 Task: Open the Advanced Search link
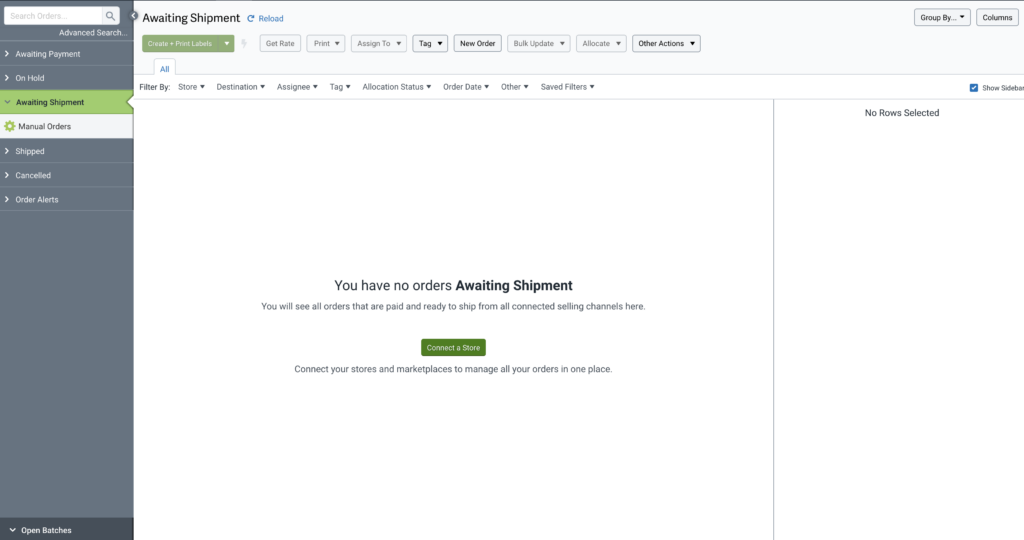pos(93,33)
